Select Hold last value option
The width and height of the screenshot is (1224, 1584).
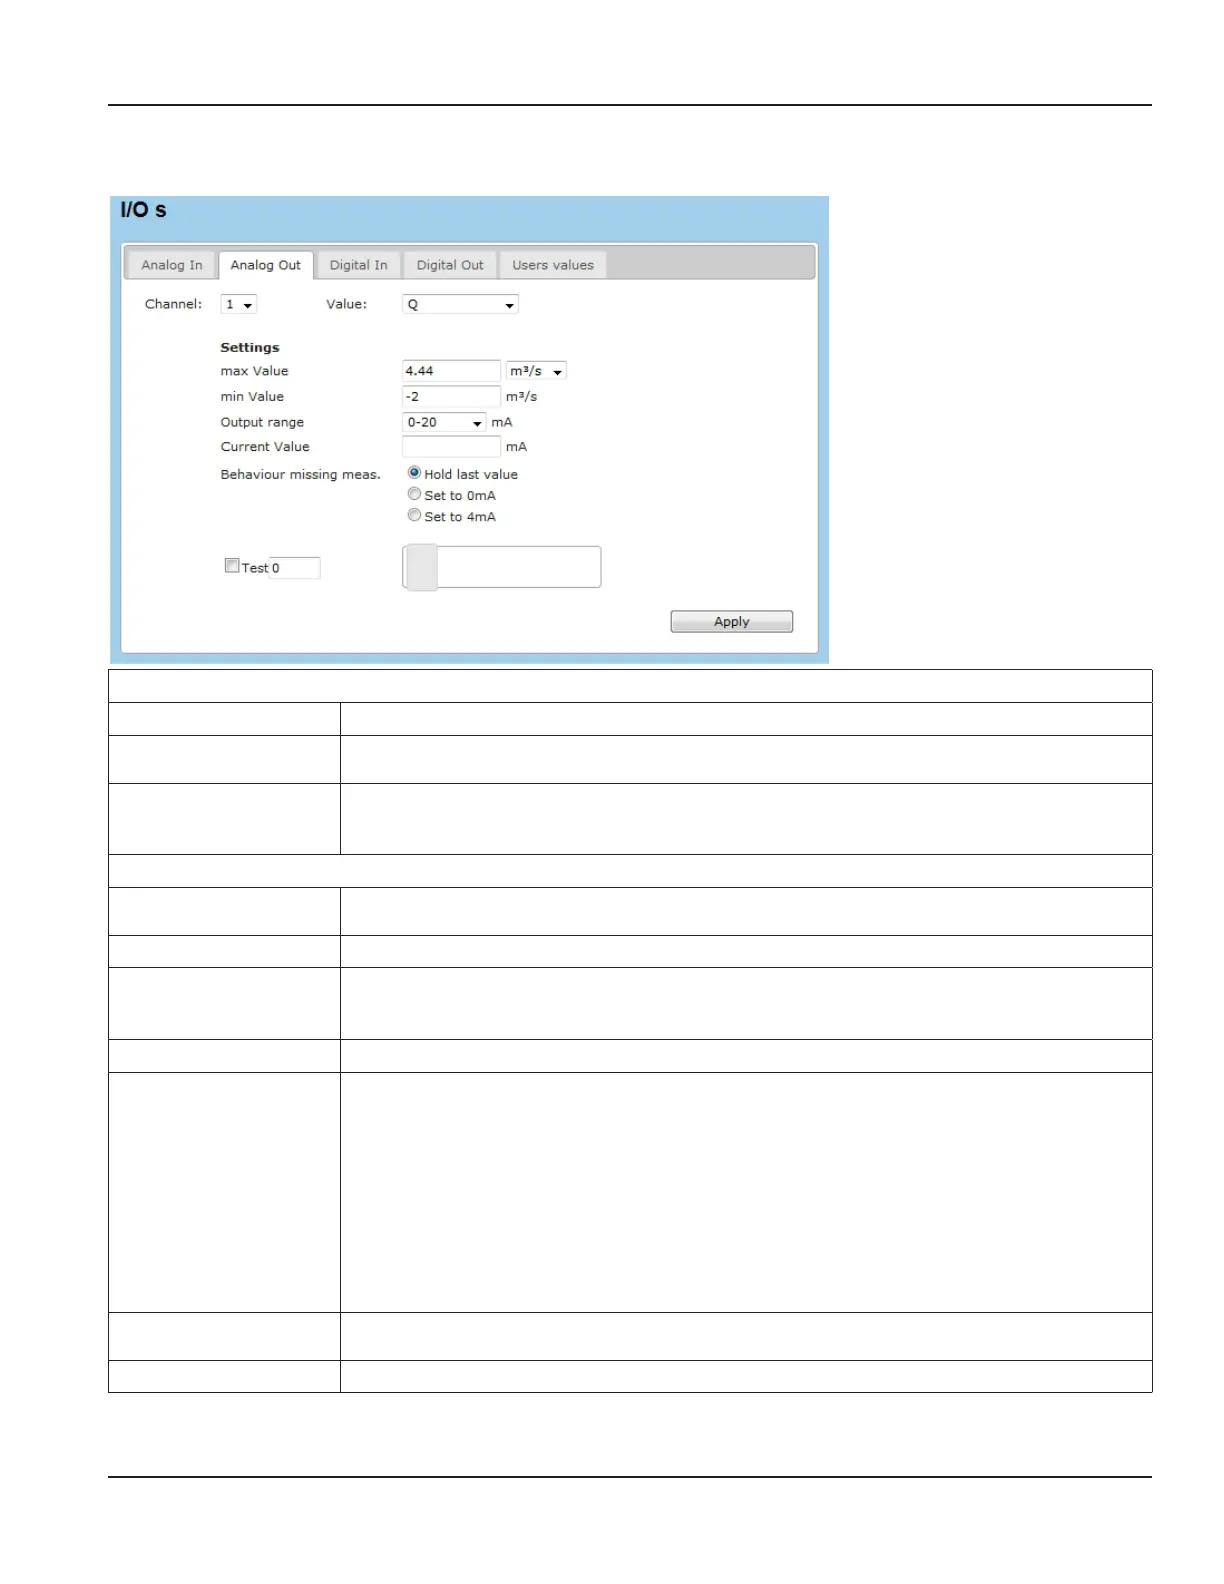click(414, 473)
